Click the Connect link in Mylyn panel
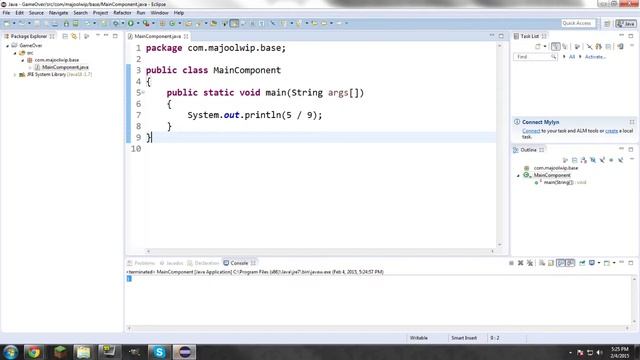This screenshot has width=640, height=360. (x=531, y=131)
